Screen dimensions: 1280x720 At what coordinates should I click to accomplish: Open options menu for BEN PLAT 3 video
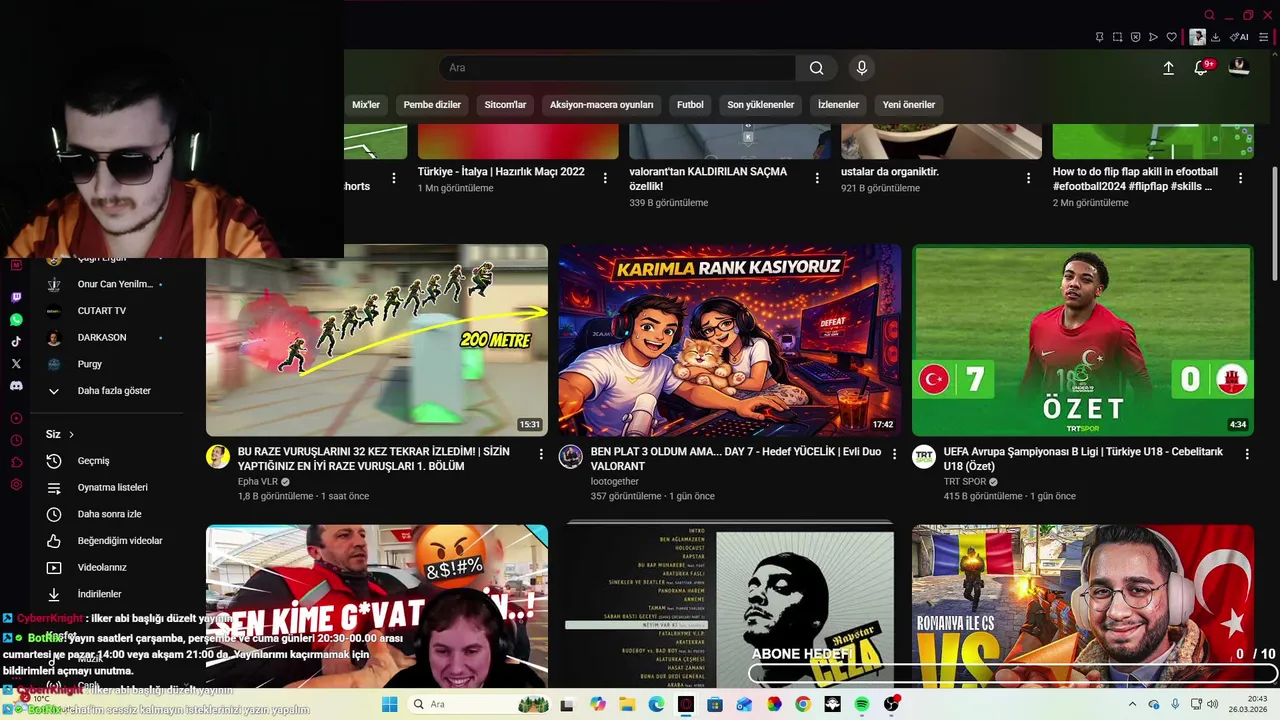(x=894, y=454)
